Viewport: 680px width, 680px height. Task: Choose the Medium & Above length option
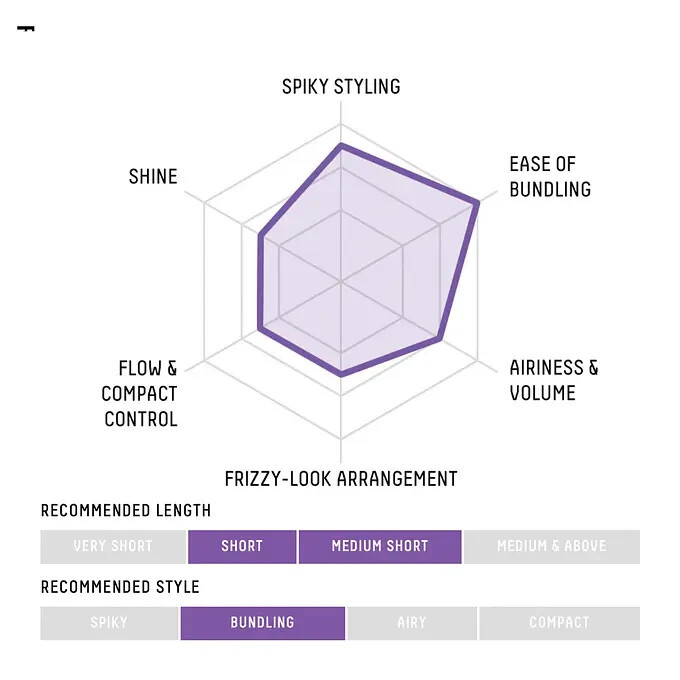coord(551,546)
